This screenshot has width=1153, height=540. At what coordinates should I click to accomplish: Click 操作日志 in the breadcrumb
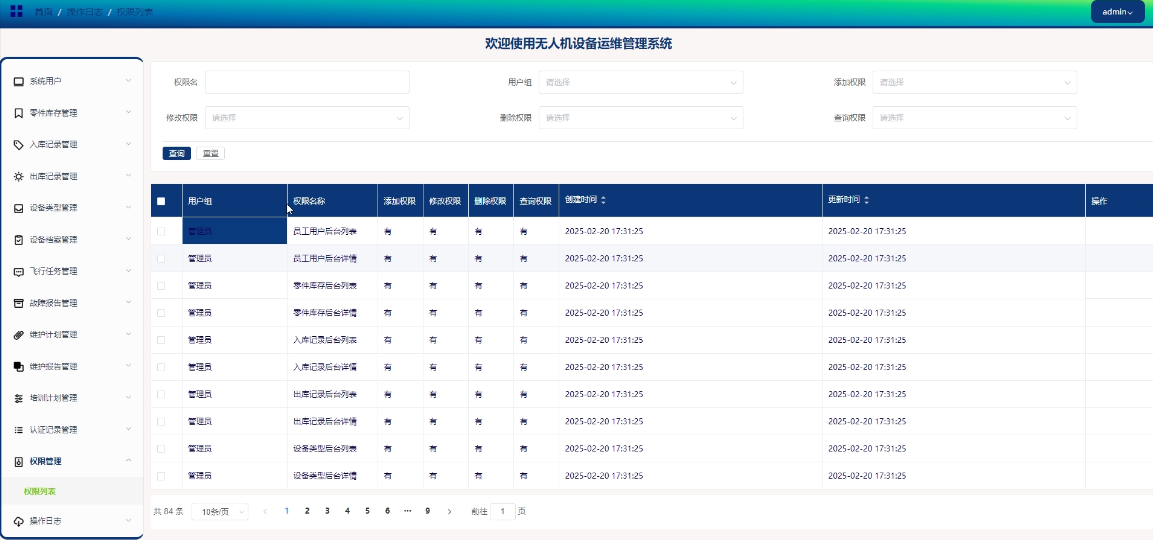(x=84, y=12)
